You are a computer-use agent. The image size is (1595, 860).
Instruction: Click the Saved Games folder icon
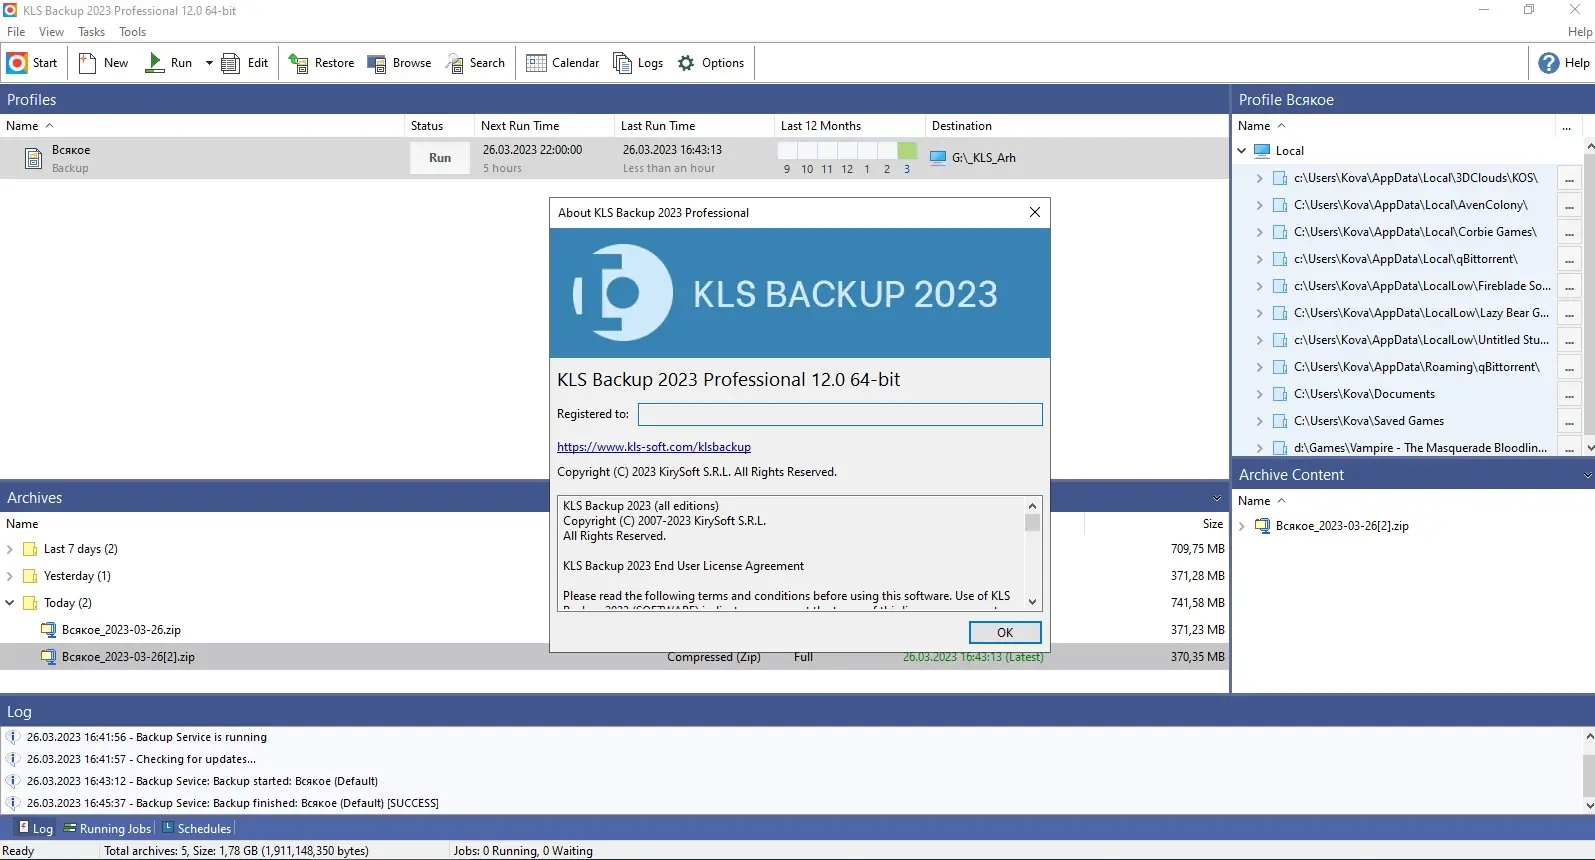[x=1280, y=421]
